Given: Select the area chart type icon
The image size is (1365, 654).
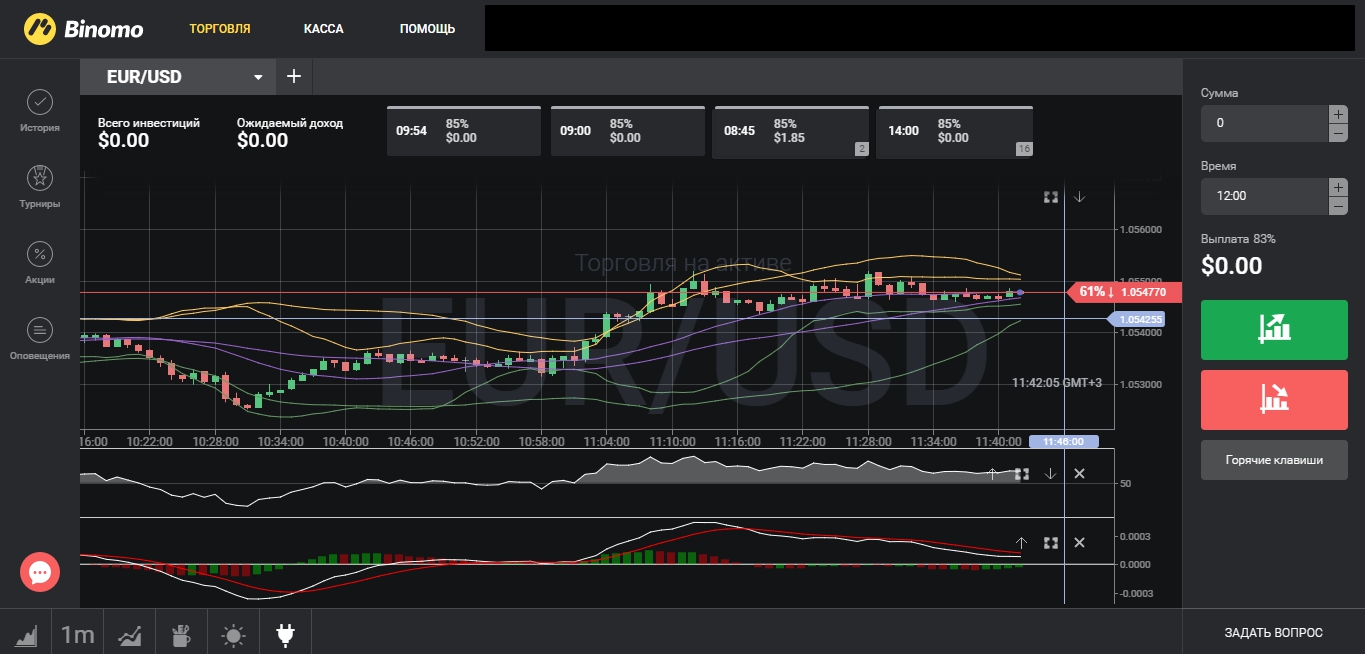Looking at the screenshot, I should (x=25, y=634).
